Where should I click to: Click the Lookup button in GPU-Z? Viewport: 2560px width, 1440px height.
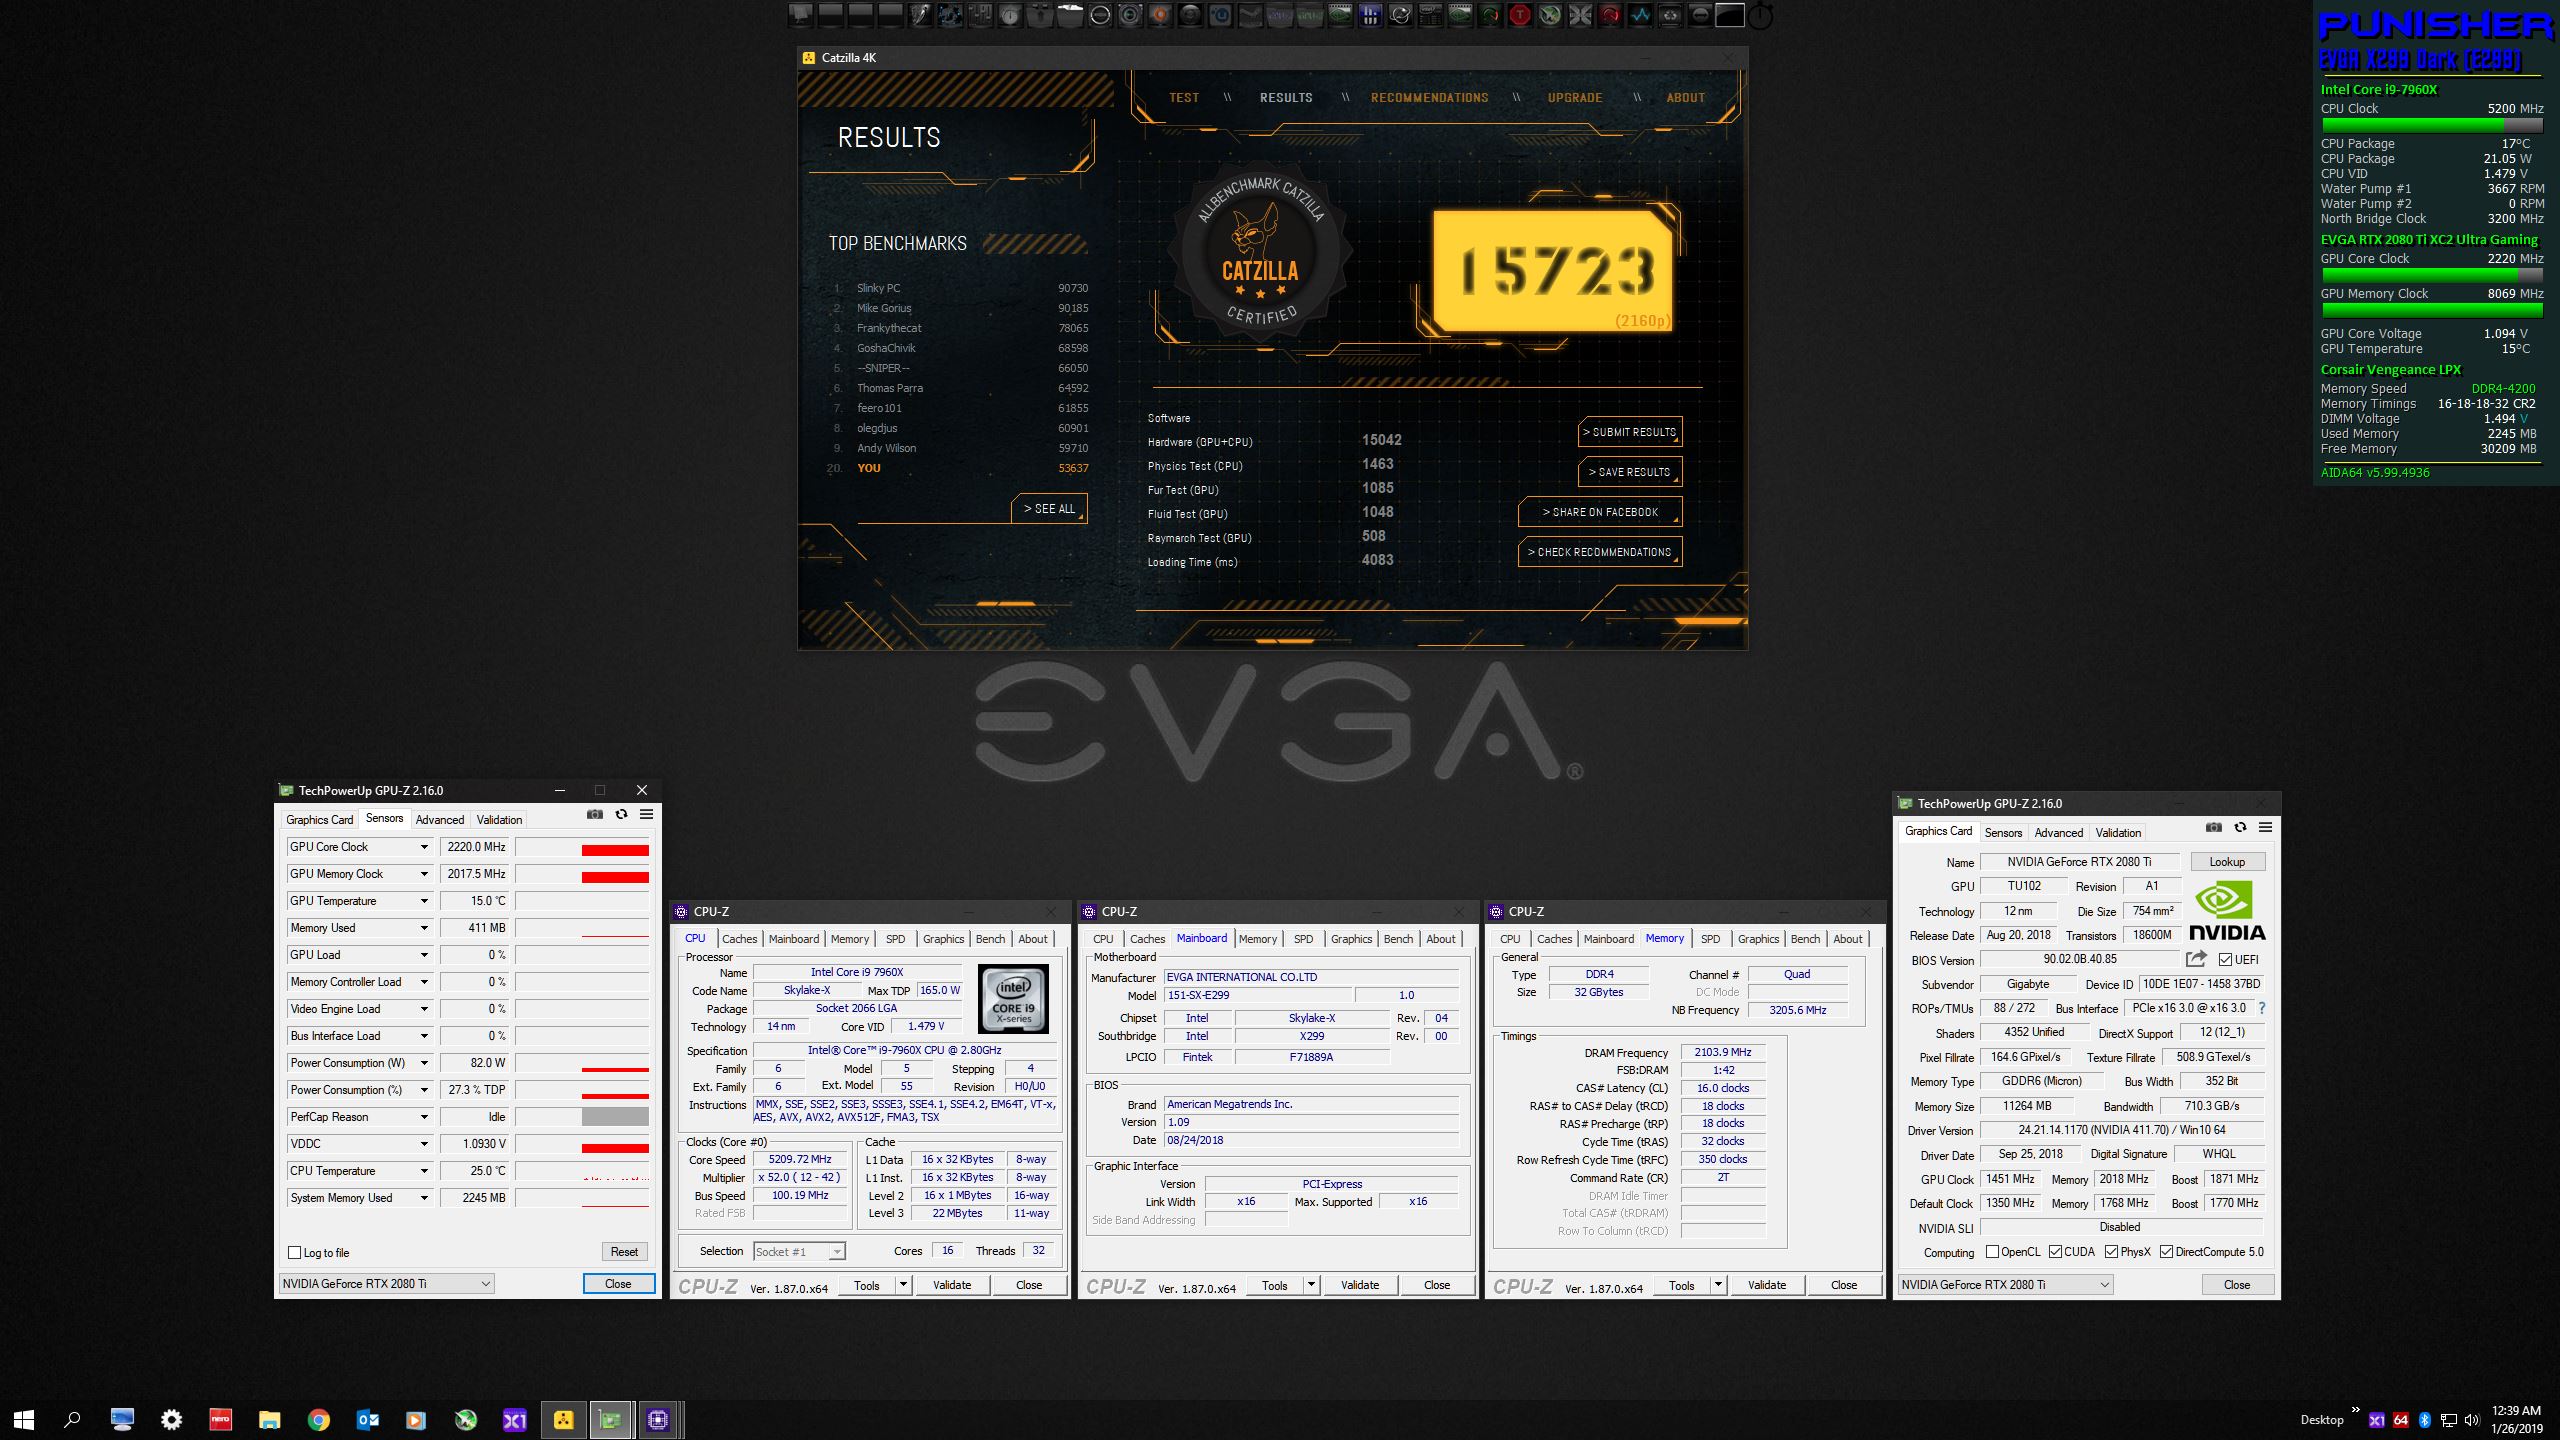click(x=2227, y=862)
